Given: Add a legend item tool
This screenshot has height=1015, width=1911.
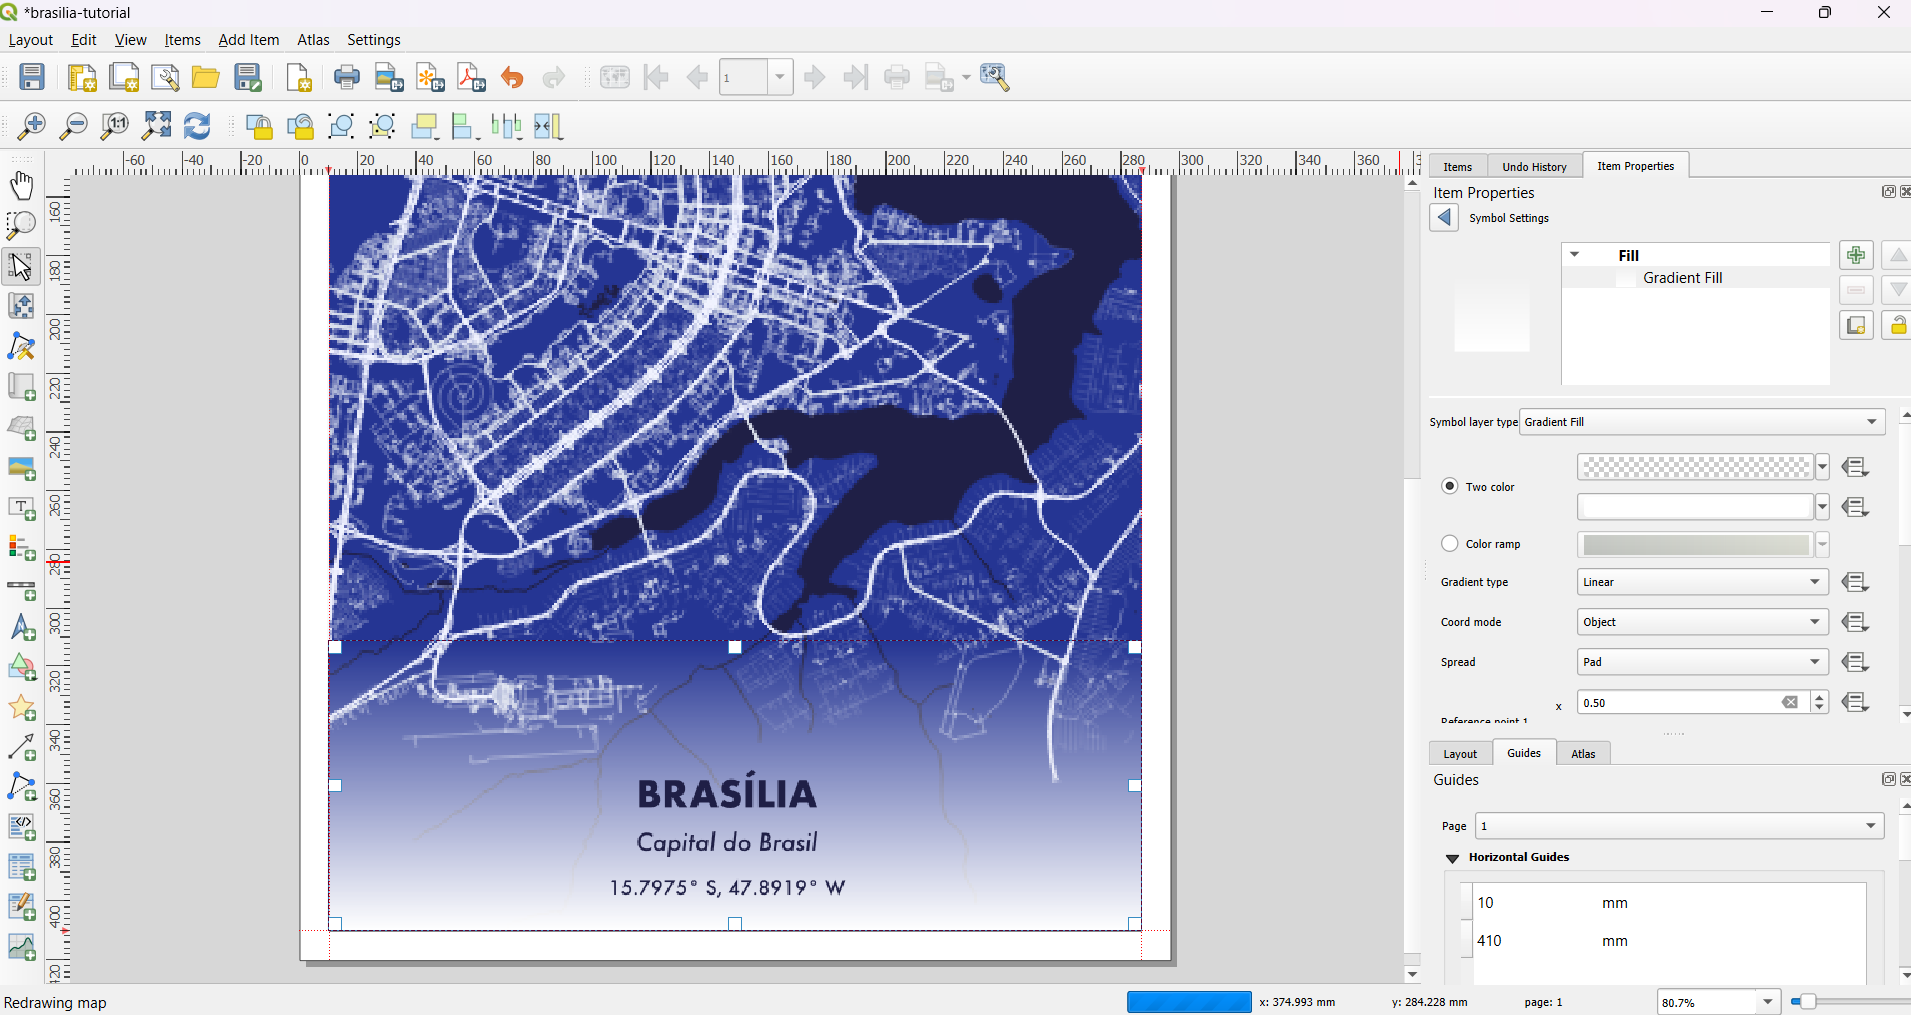Looking at the screenshot, I should pos(21,548).
